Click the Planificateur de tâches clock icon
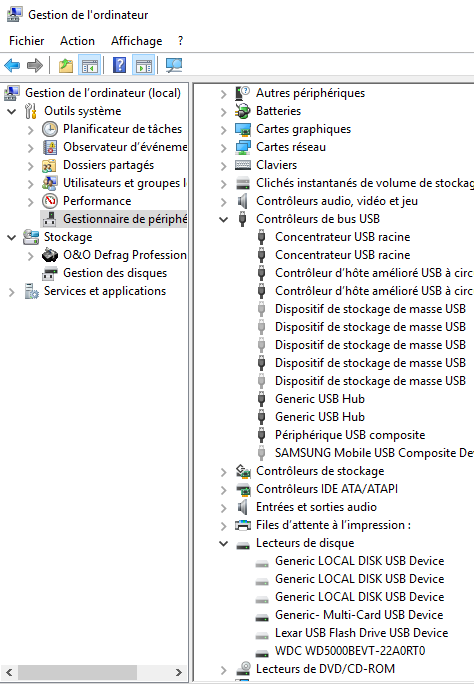 pos(50,129)
